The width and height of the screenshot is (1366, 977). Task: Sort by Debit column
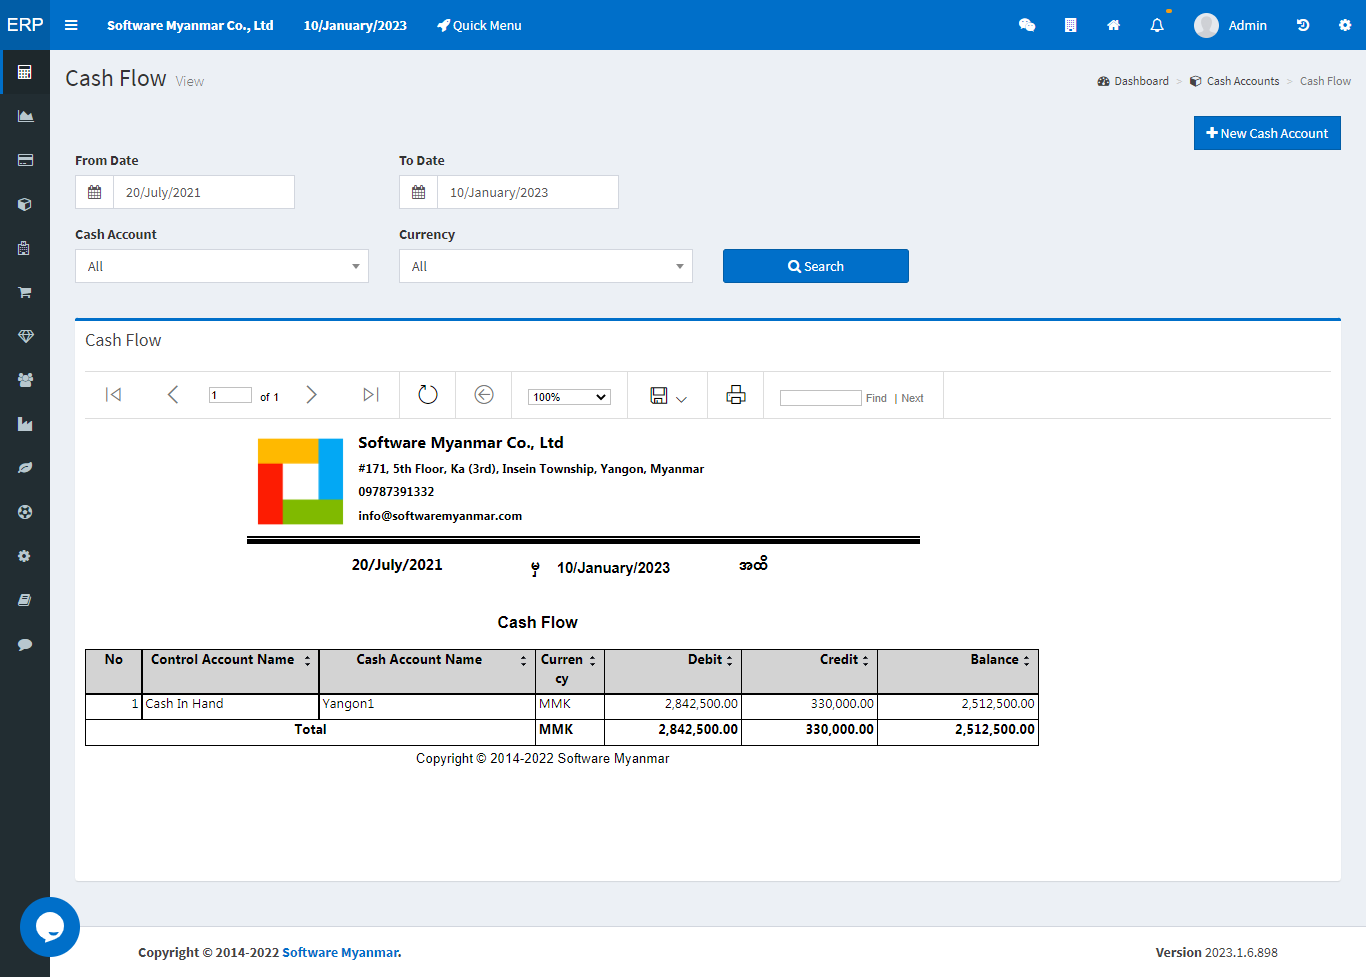[729, 661]
